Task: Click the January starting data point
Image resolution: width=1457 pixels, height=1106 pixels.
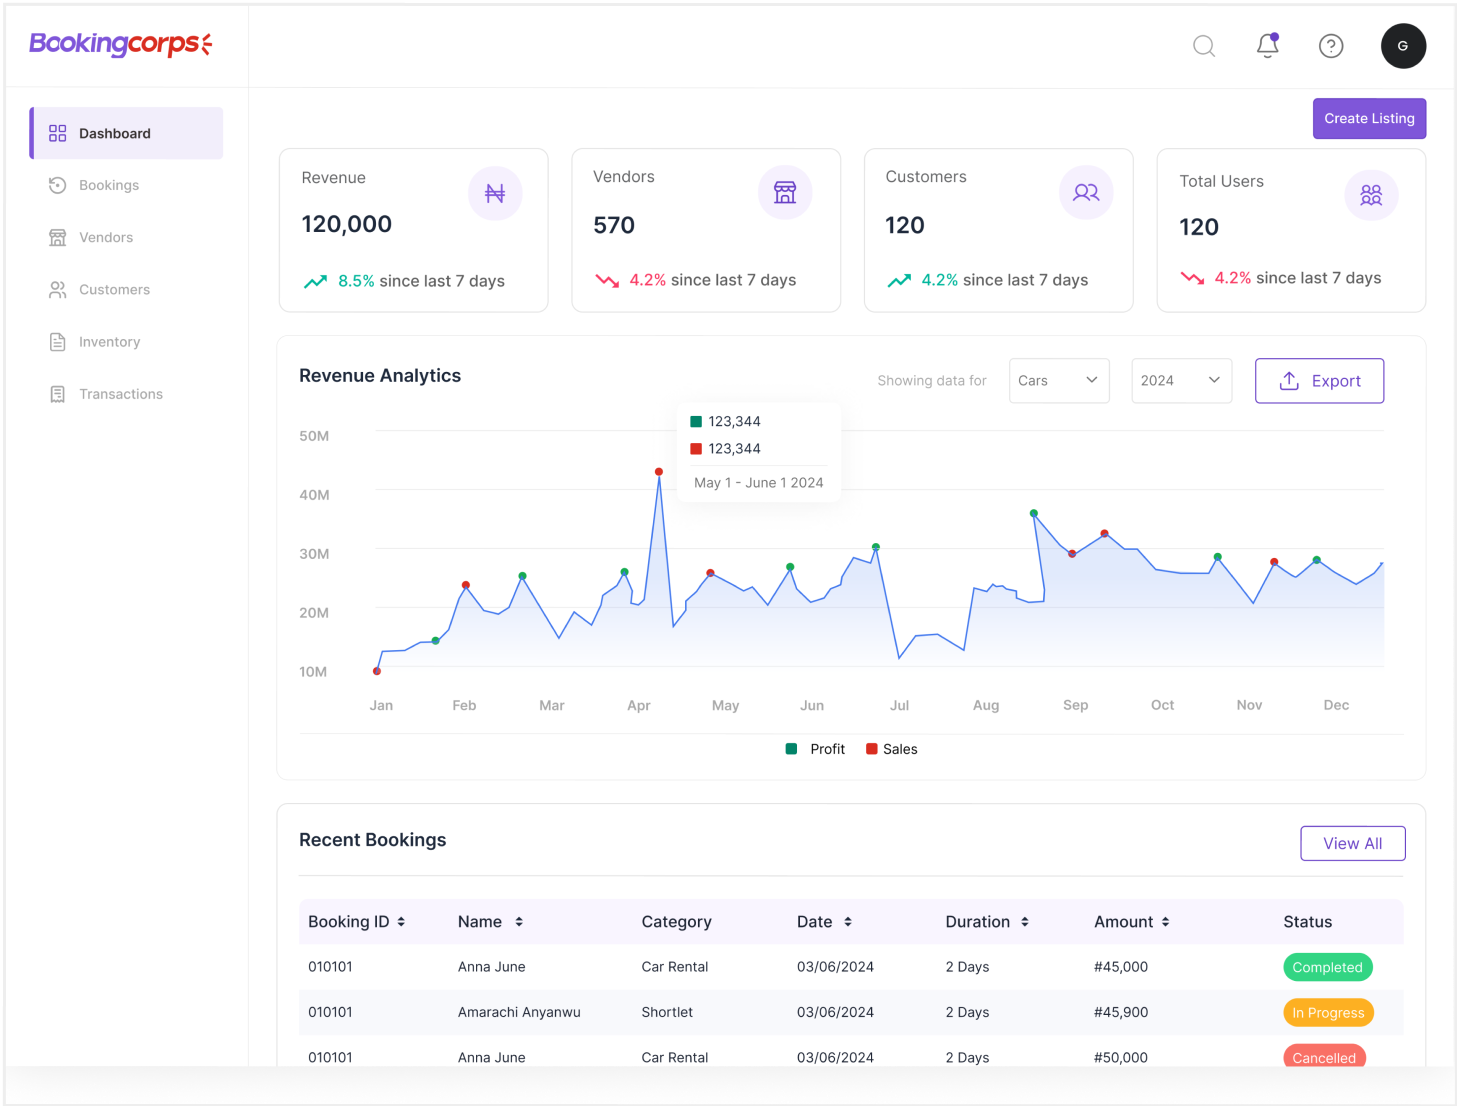Action: (x=377, y=671)
